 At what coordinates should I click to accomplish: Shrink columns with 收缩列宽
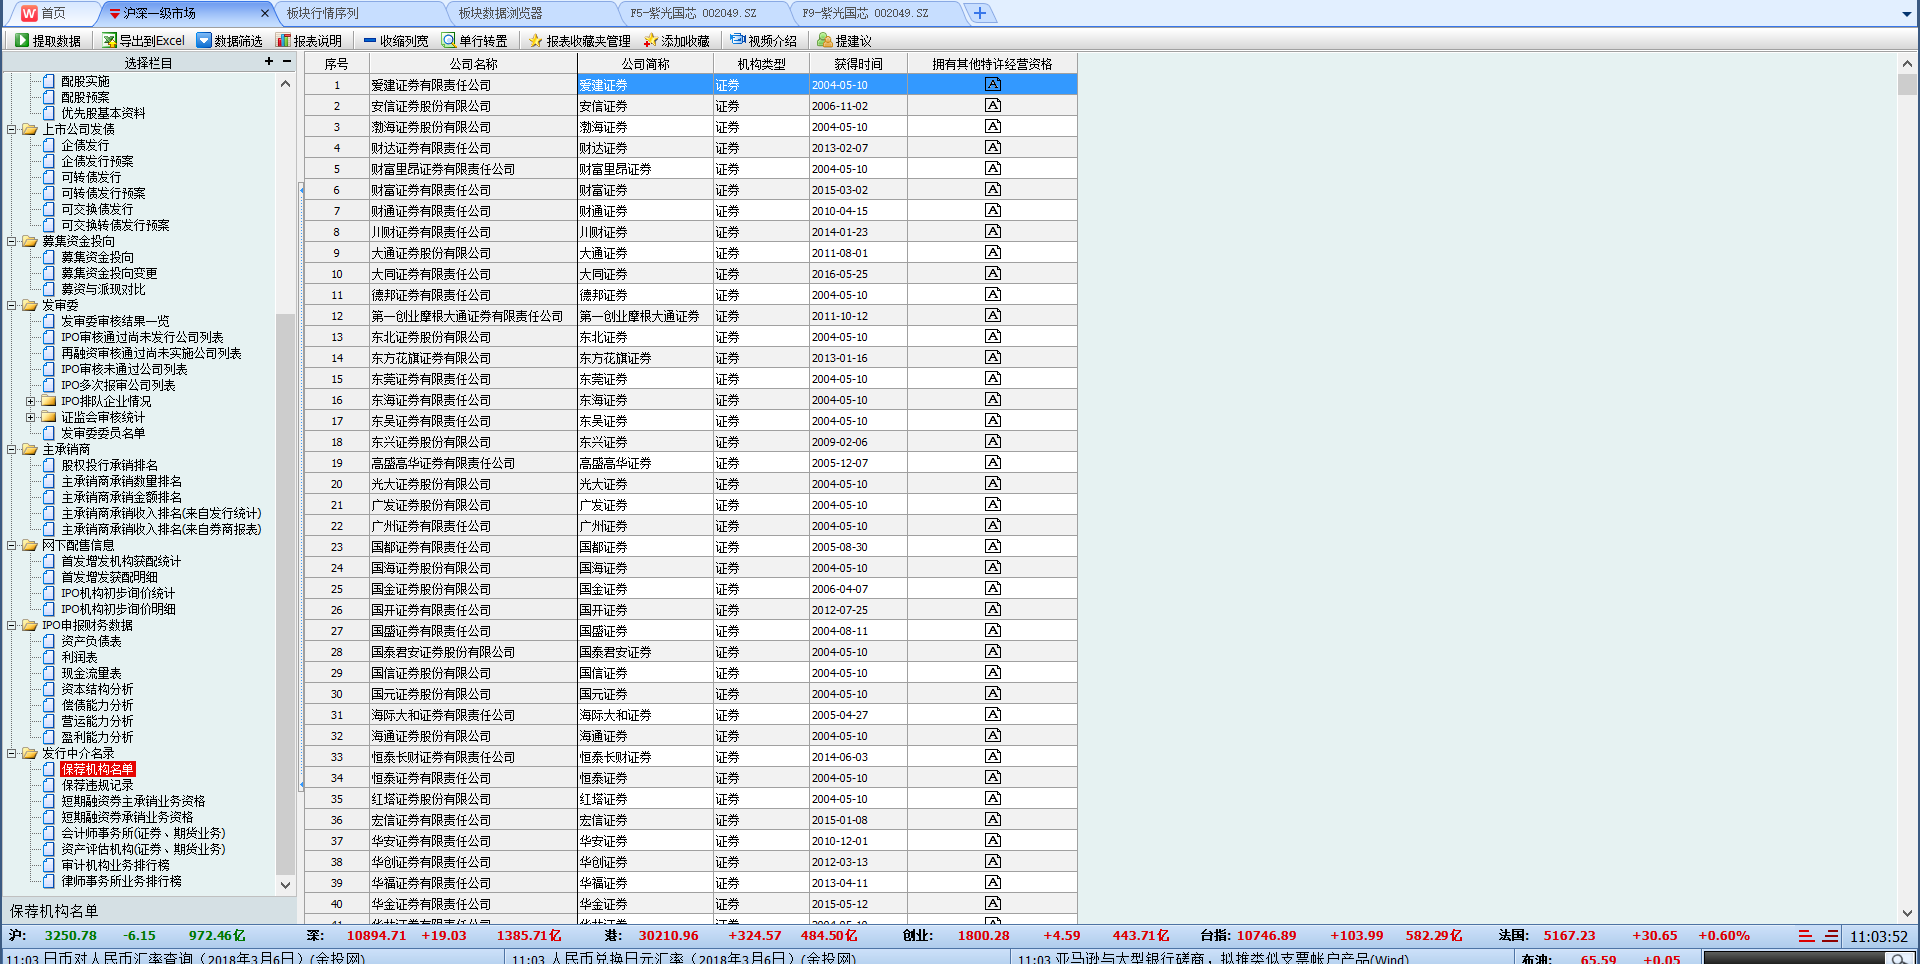tap(395, 40)
